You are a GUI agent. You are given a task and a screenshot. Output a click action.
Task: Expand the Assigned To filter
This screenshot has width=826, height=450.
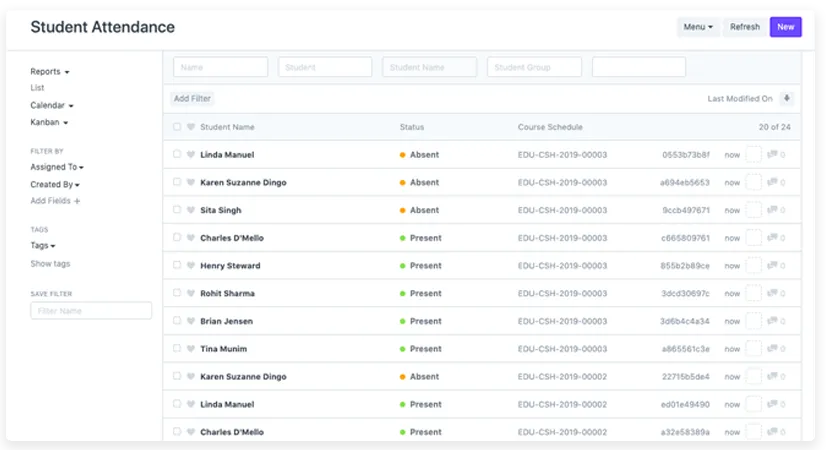click(56, 167)
